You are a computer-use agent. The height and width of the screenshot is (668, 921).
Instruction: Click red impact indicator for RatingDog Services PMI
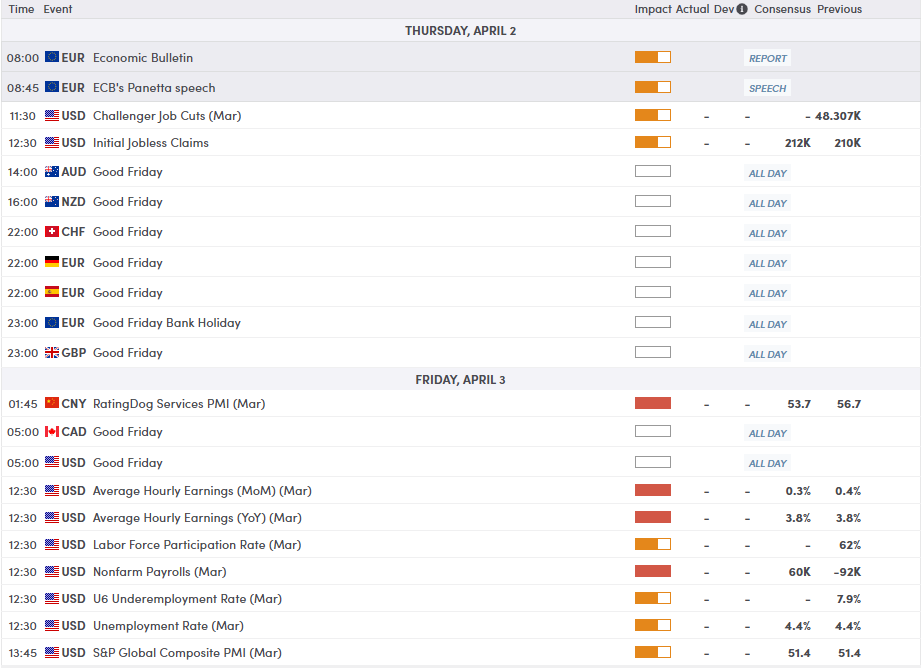tap(653, 403)
